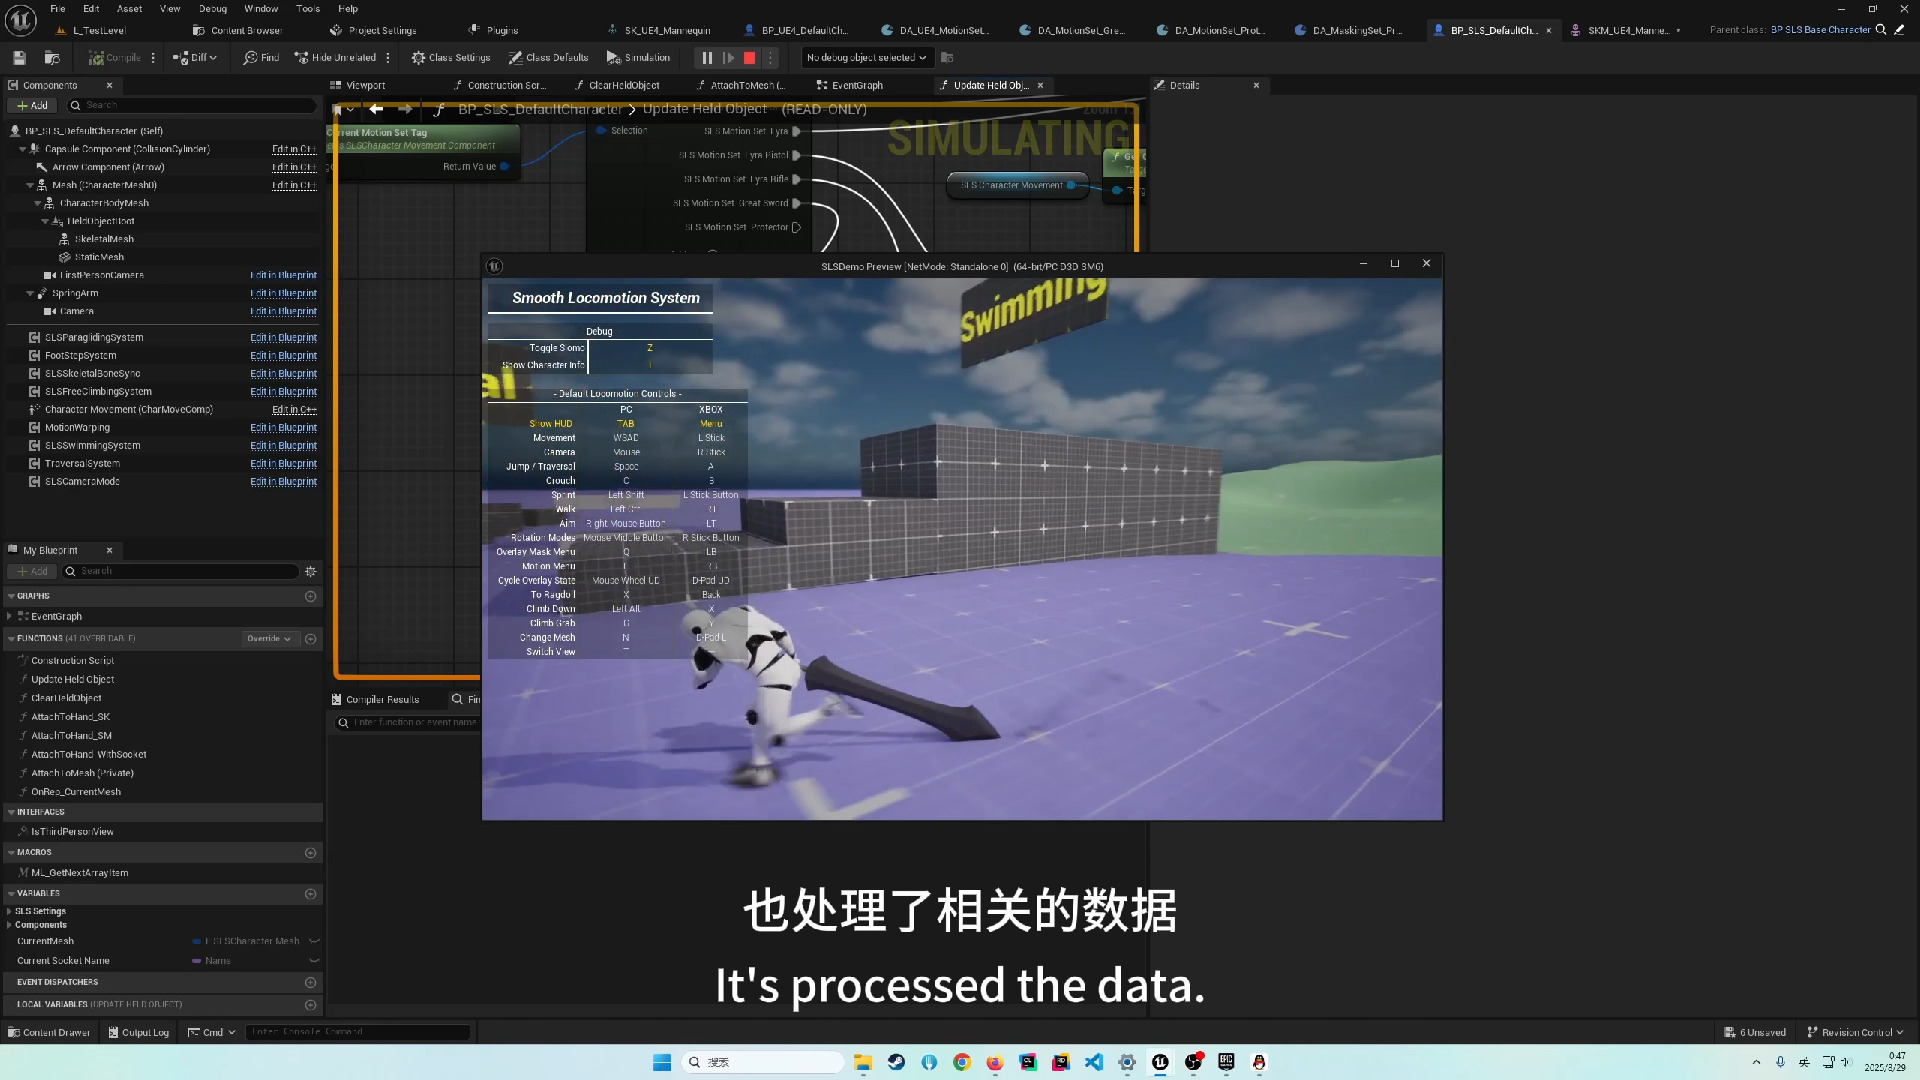Collapse the SpringArm tree node
The width and height of the screenshot is (1920, 1080).
point(30,294)
